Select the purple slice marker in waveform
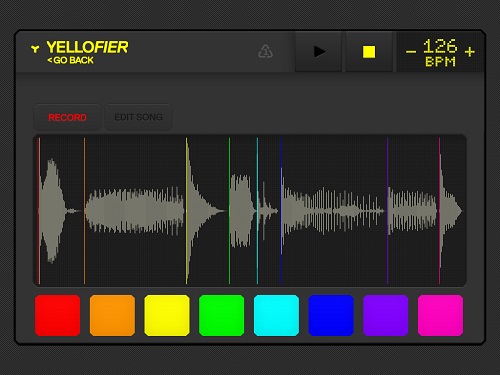 (x=387, y=211)
